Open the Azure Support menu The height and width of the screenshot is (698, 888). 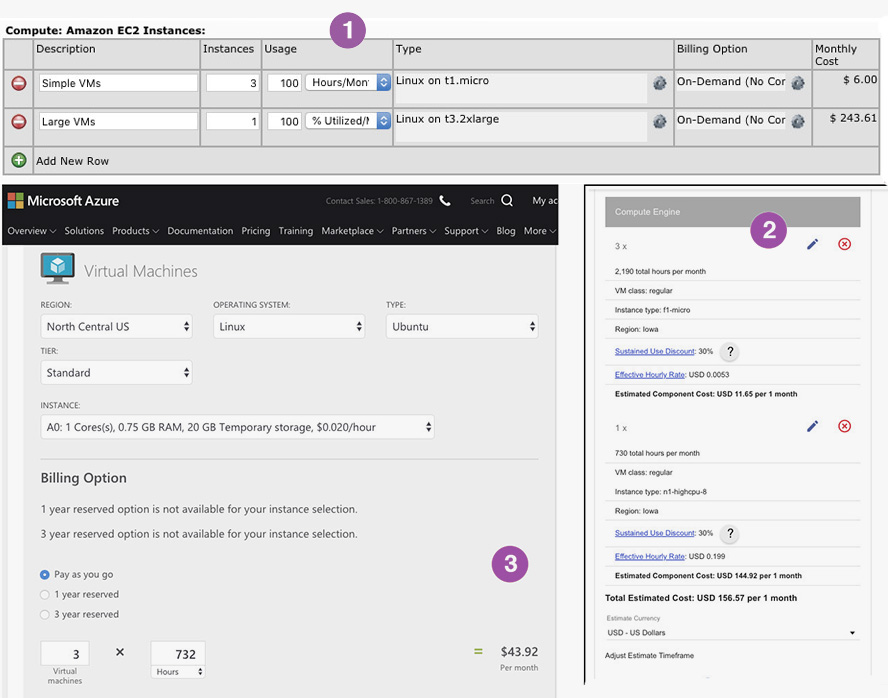click(466, 231)
